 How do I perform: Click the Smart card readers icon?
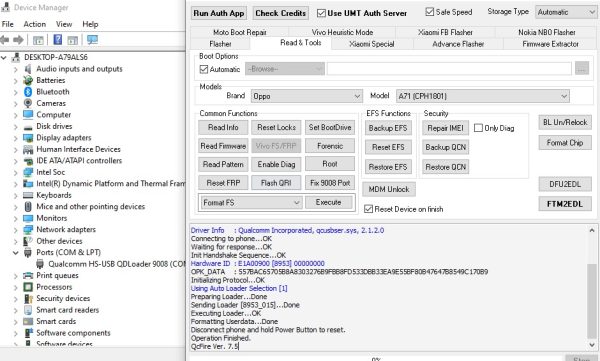click(x=28, y=310)
